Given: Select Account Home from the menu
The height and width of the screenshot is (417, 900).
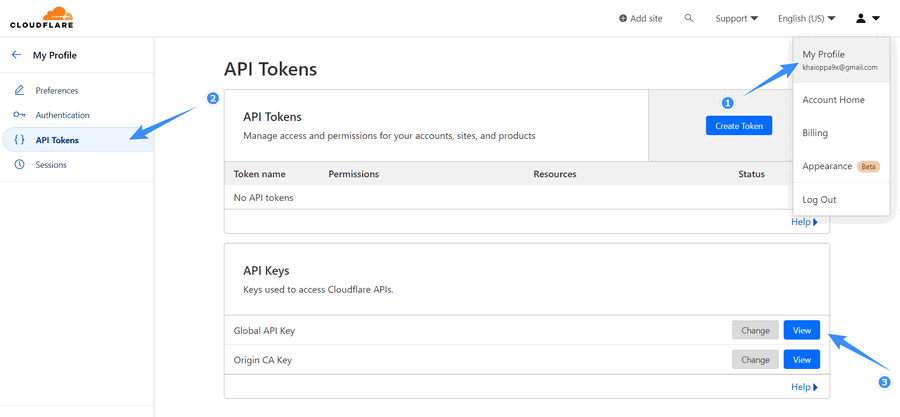Looking at the screenshot, I should pos(833,100).
